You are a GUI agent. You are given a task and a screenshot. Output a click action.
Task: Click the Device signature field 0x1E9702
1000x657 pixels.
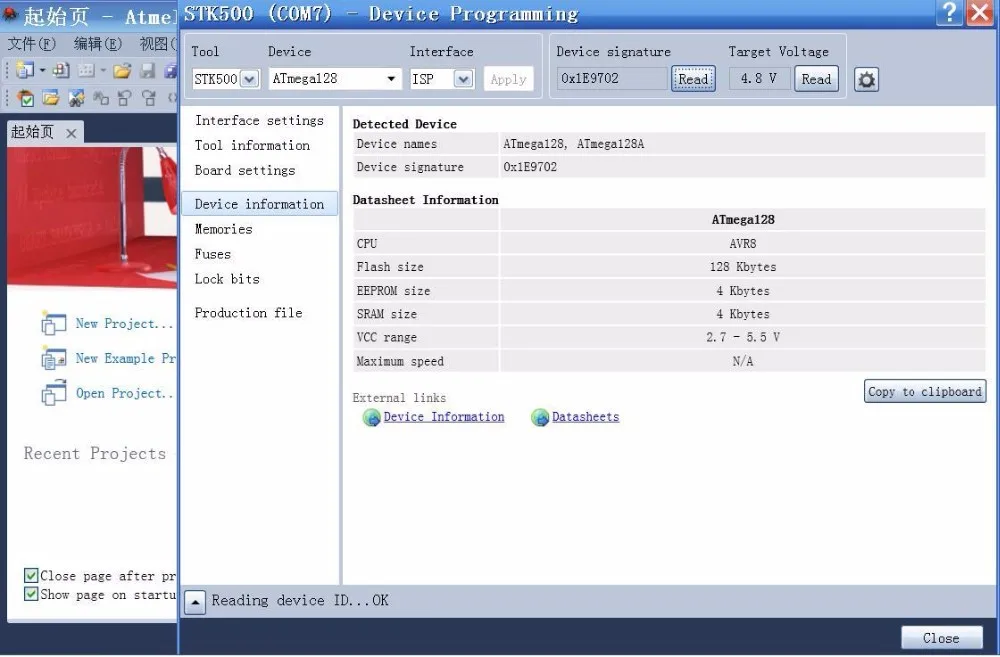point(611,78)
